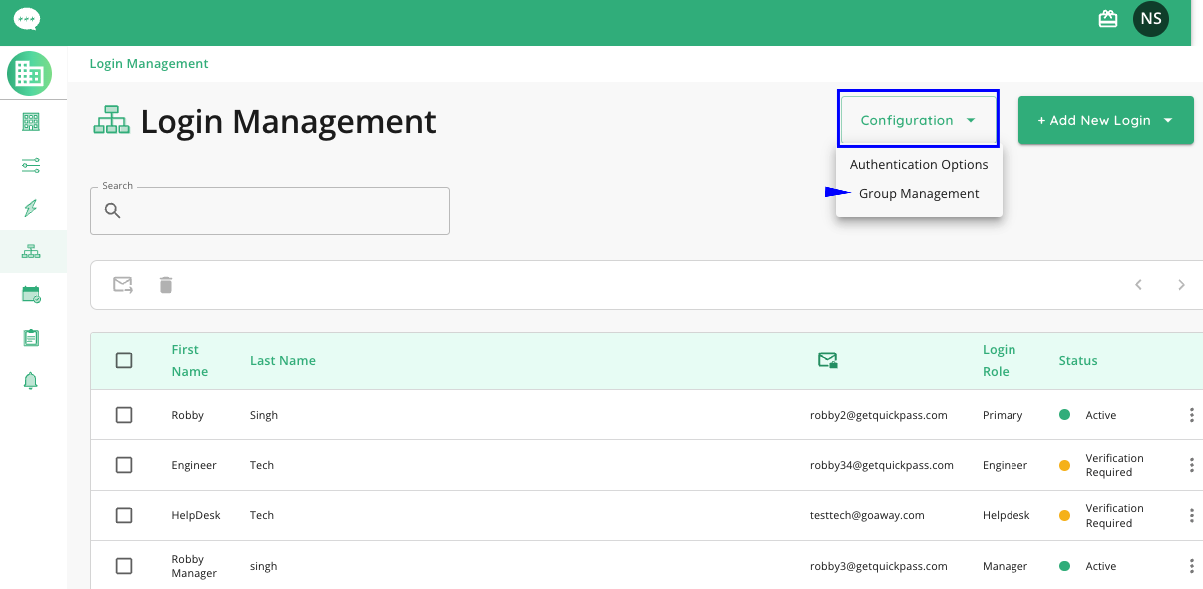The image size is (1203, 589).
Task: Click the bell notifications icon in sidebar
Action: 31,380
